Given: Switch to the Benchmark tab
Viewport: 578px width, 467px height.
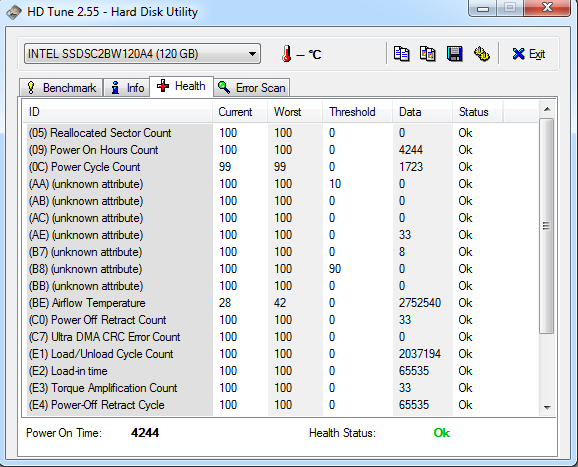Looking at the screenshot, I should 61,88.
